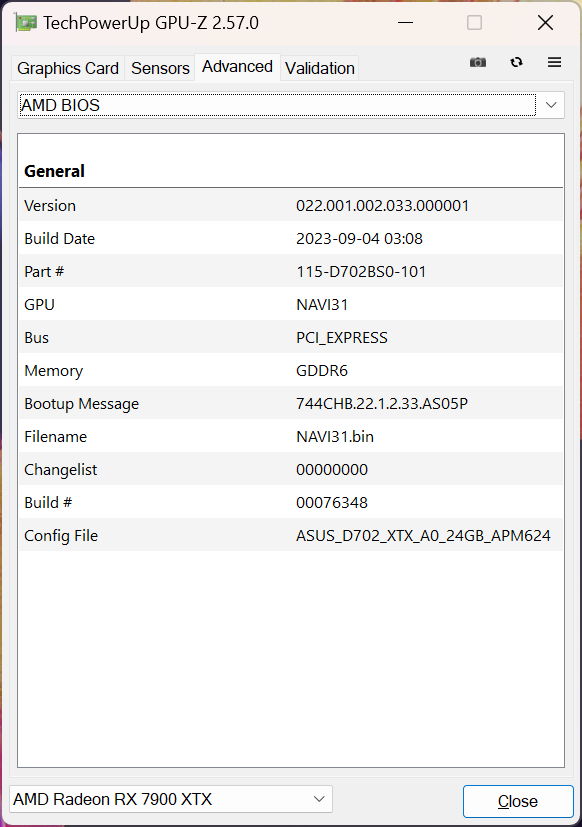This screenshot has width=582, height=827.
Task: Take a screenshot with the camera icon
Action: pyautogui.click(x=478, y=63)
